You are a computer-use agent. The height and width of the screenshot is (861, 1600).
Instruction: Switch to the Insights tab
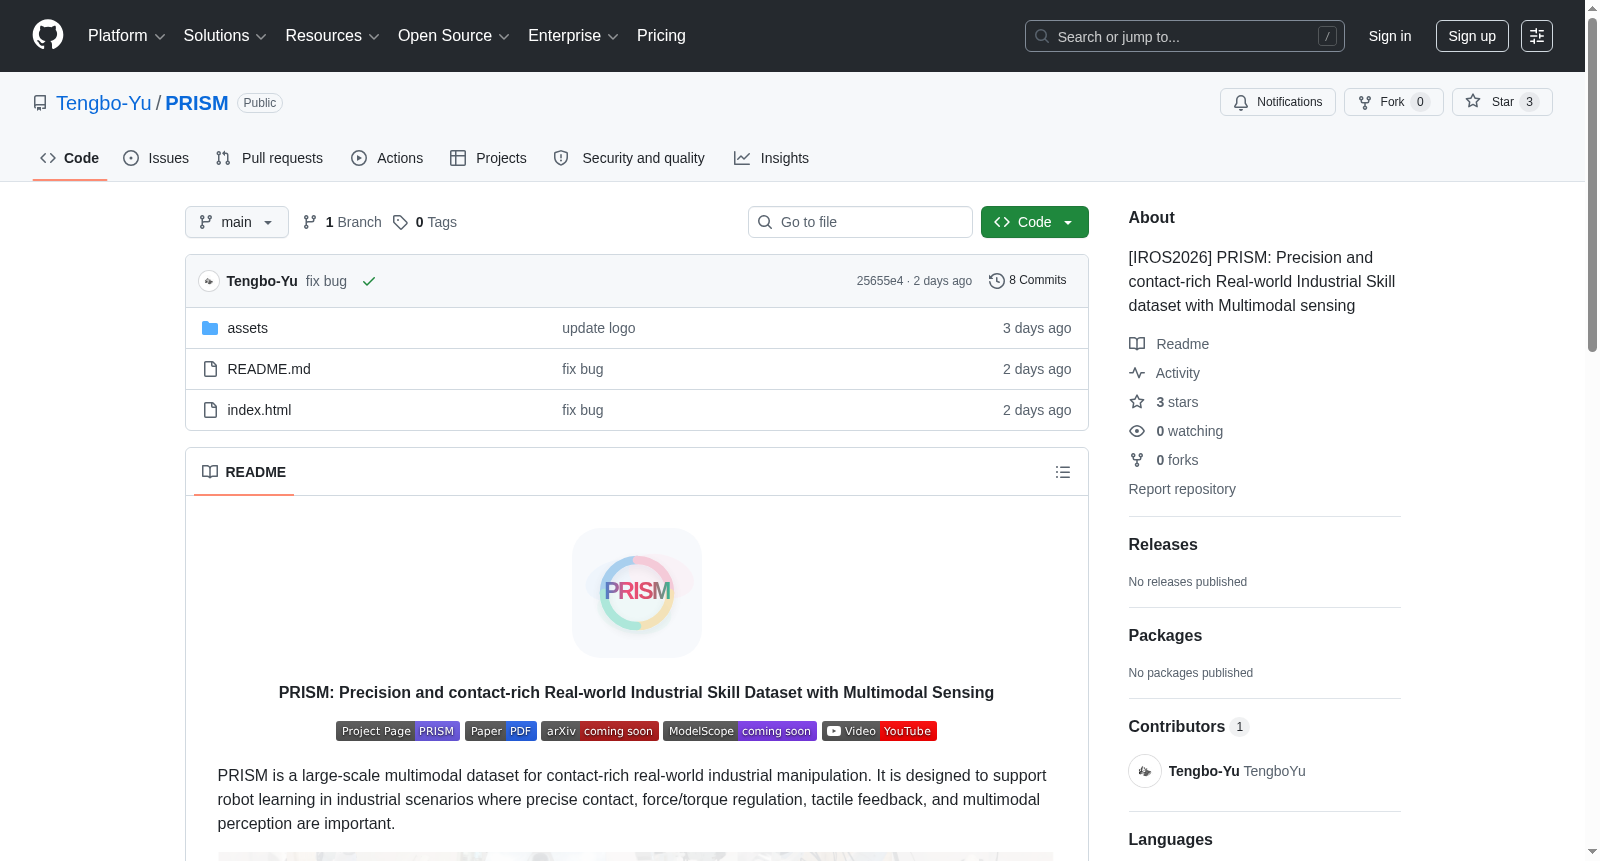(x=771, y=158)
